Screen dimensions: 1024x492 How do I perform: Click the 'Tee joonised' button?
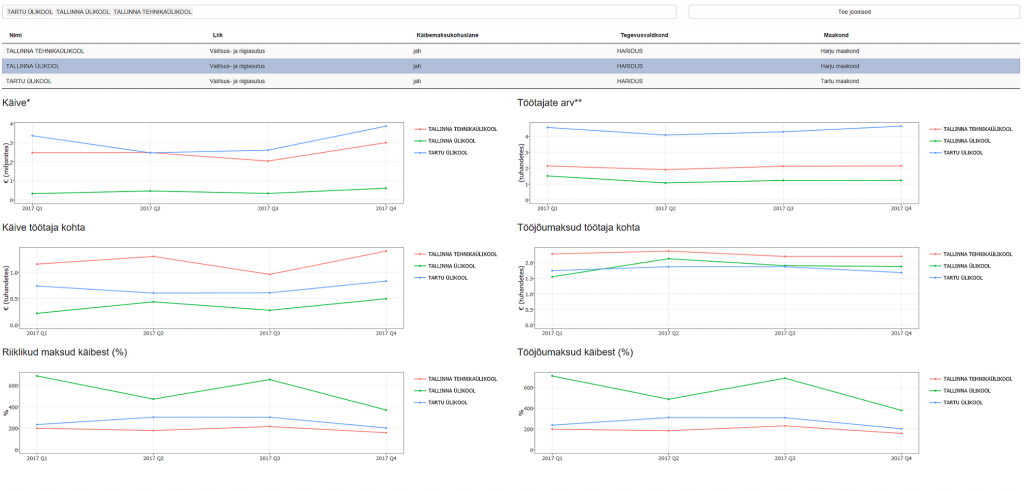854,12
